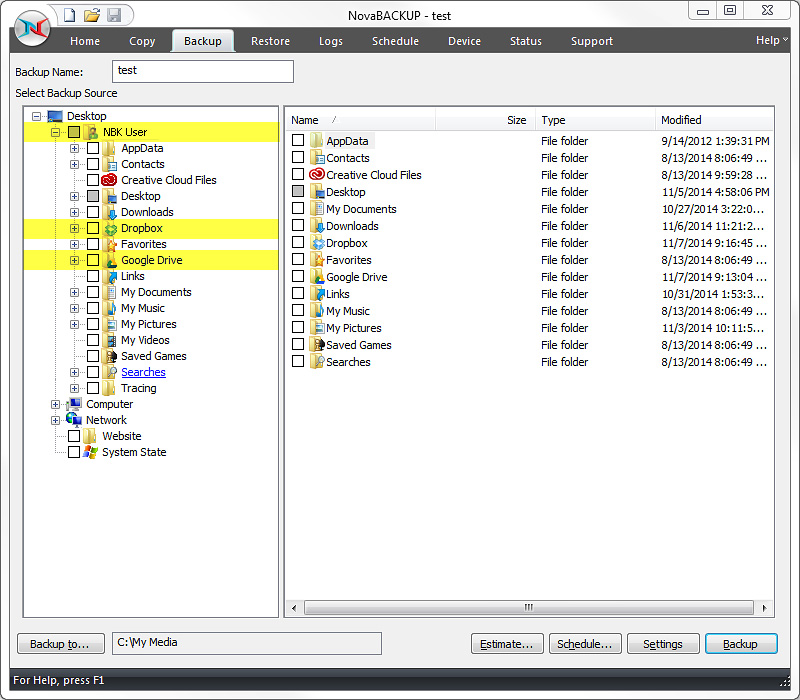The width and height of the screenshot is (800, 700).
Task: Check the Google Drive checkbox in tree
Action: click(x=93, y=260)
